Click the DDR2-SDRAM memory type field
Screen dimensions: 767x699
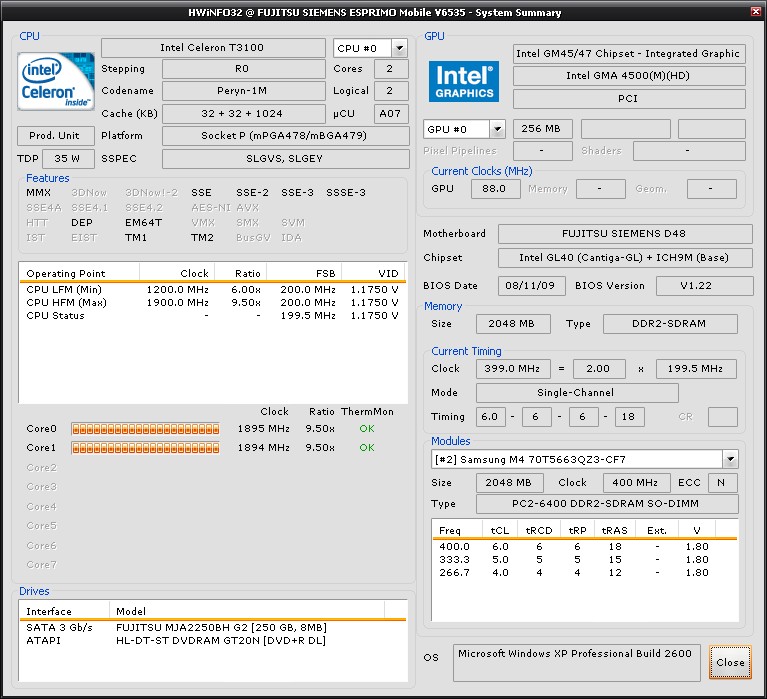[x=670, y=324]
